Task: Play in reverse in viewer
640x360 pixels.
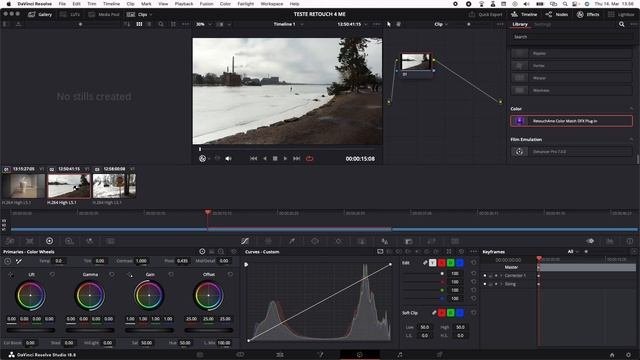Action: click(x=264, y=158)
